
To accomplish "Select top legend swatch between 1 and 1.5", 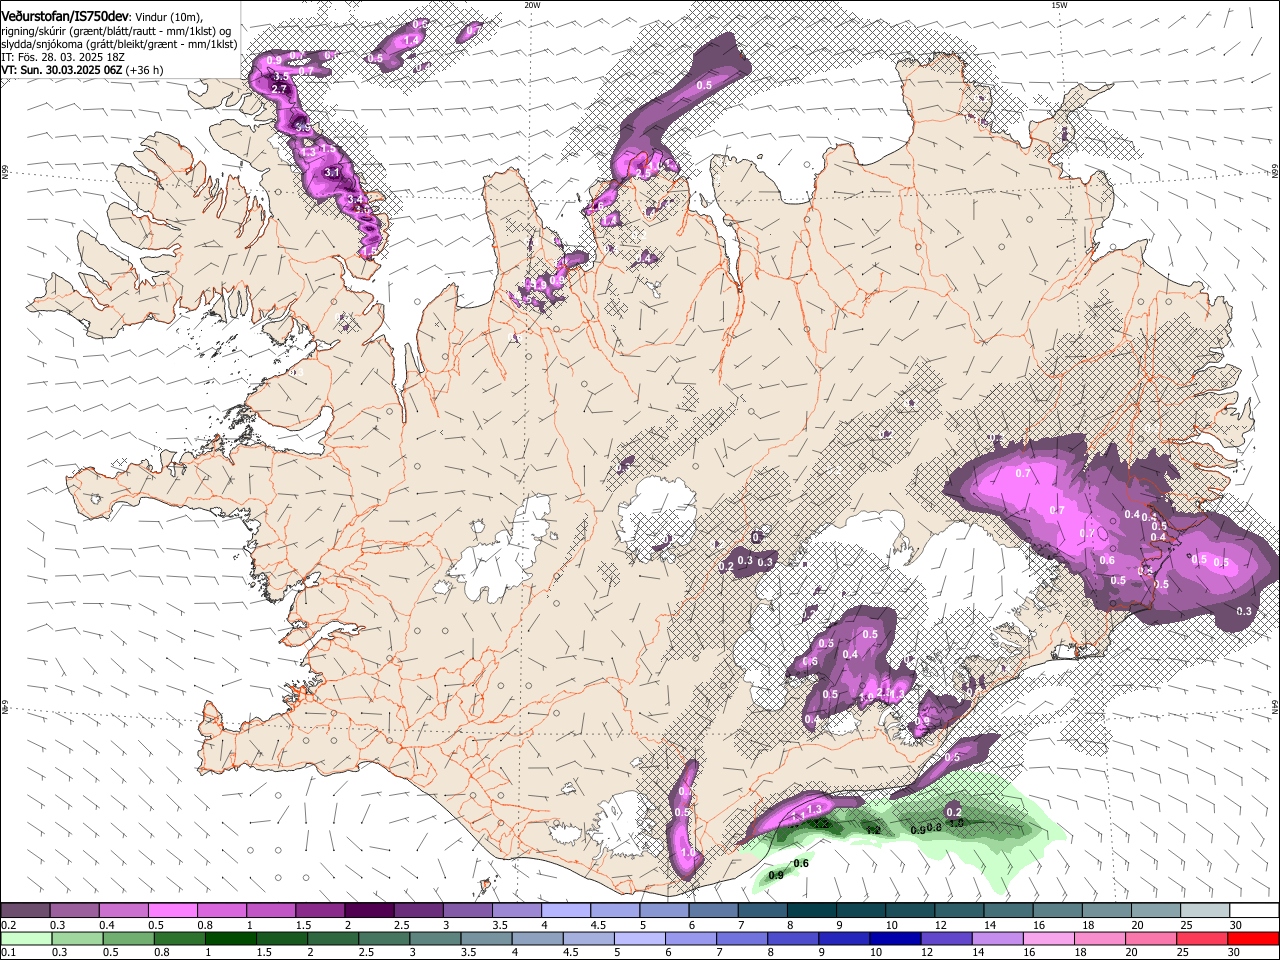I will pos(270,911).
